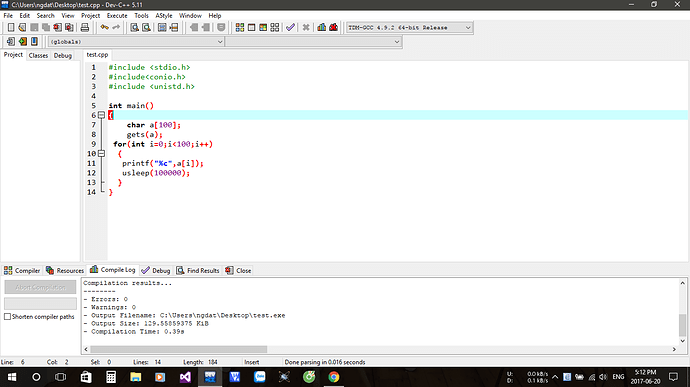Click the Indent toolbar icon
Viewport: 690px width, 387px height.
point(206,27)
